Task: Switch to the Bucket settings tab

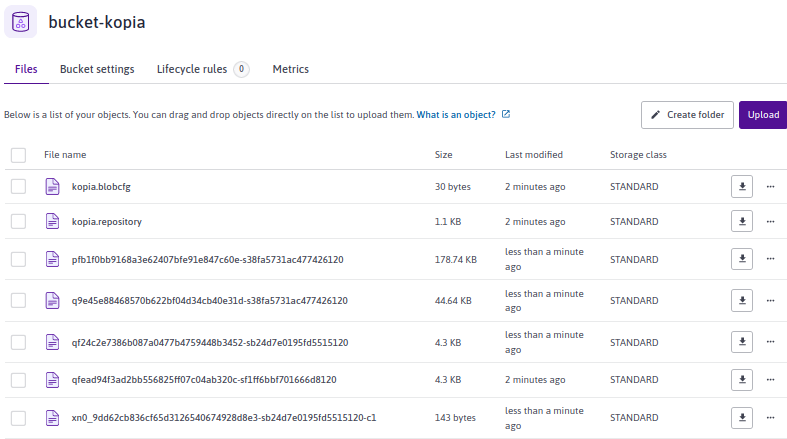Action: pos(97,69)
